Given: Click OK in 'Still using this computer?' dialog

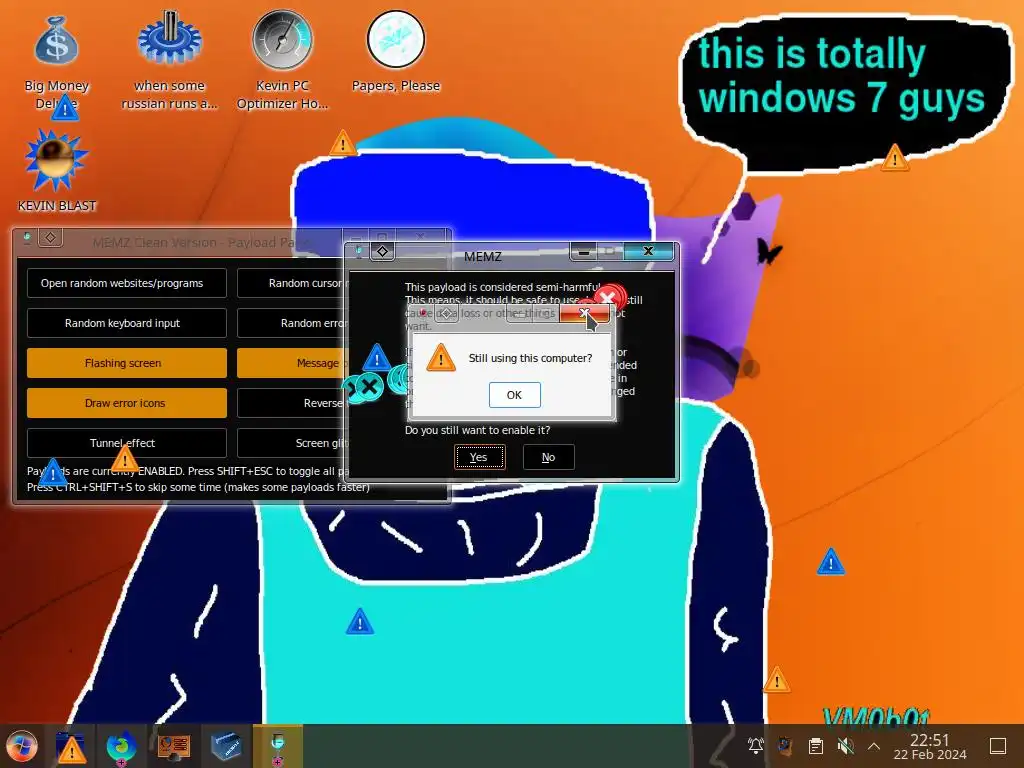Looking at the screenshot, I should [515, 394].
